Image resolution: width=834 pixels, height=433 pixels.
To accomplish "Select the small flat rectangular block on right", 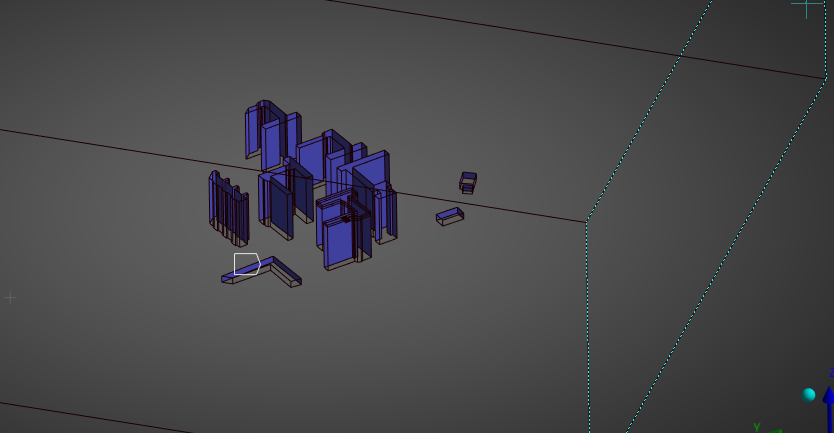I will click(x=450, y=215).
